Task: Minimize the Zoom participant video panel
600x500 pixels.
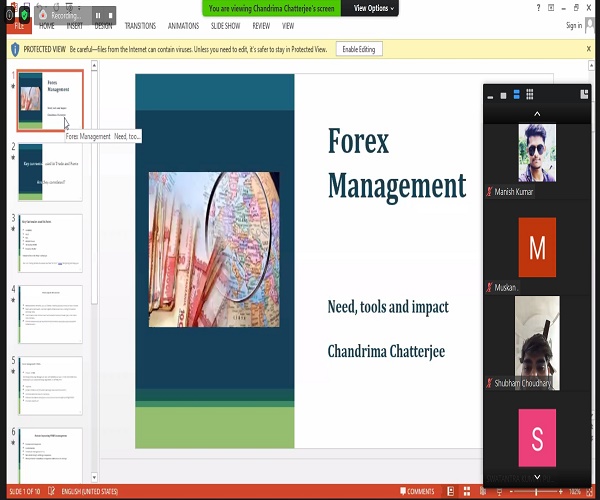Action: click(x=490, y=96)
